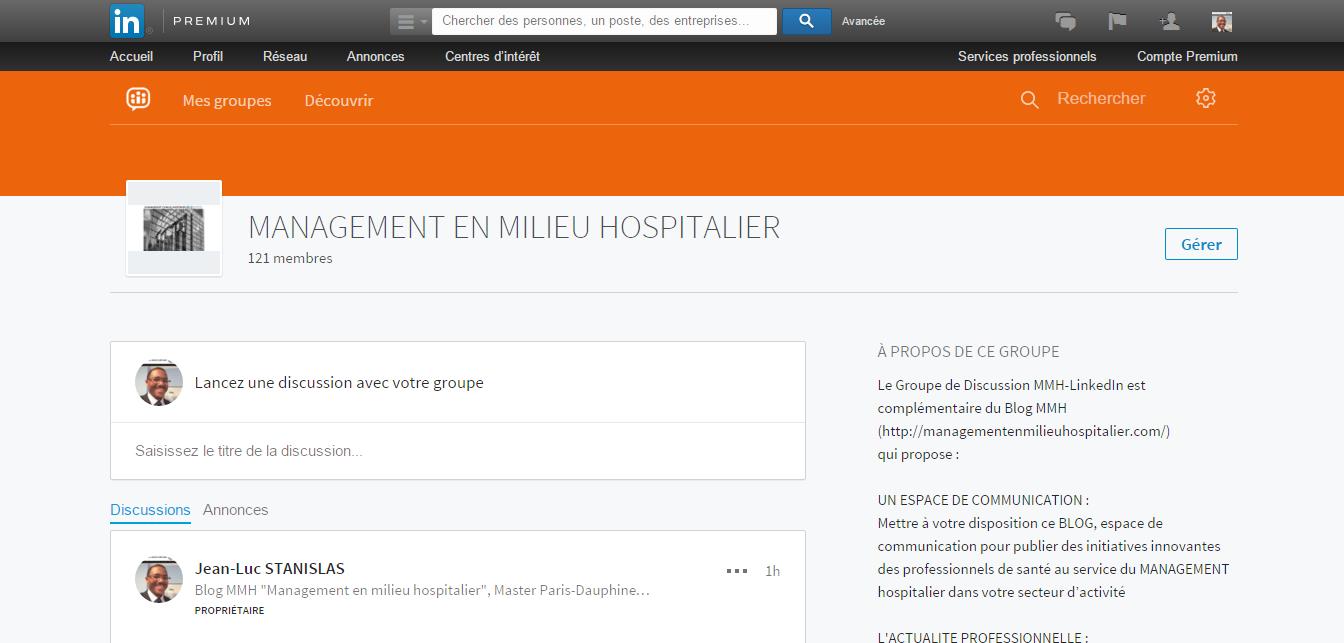This screenshot has height=643, width=1344.
Task: Open the Centres d'intérêt menu
Action: click(492, 57)
